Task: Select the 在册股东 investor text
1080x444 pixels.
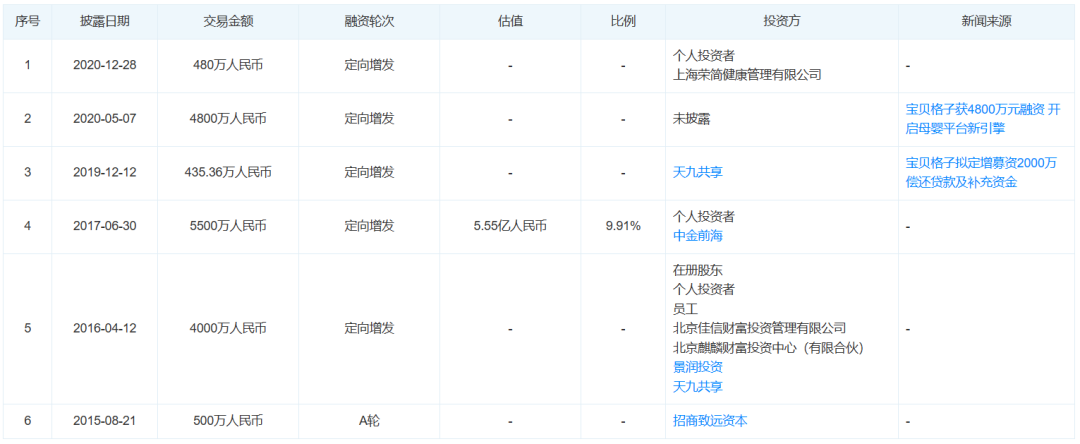Action: coord(698,269)
